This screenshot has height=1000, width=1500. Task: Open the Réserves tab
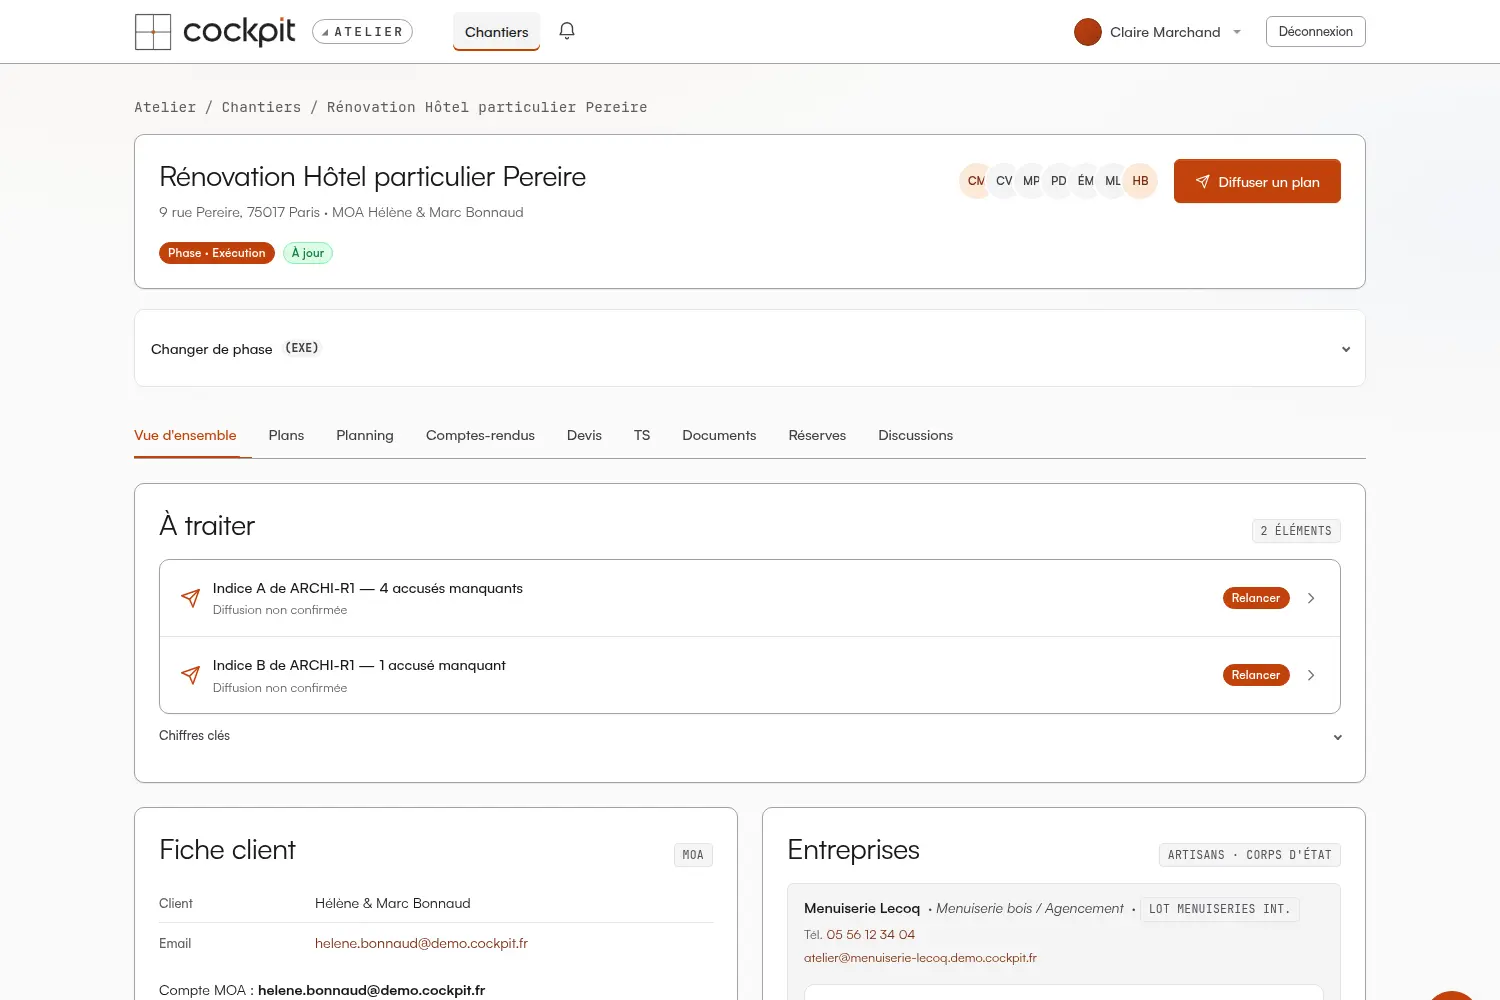817,435
